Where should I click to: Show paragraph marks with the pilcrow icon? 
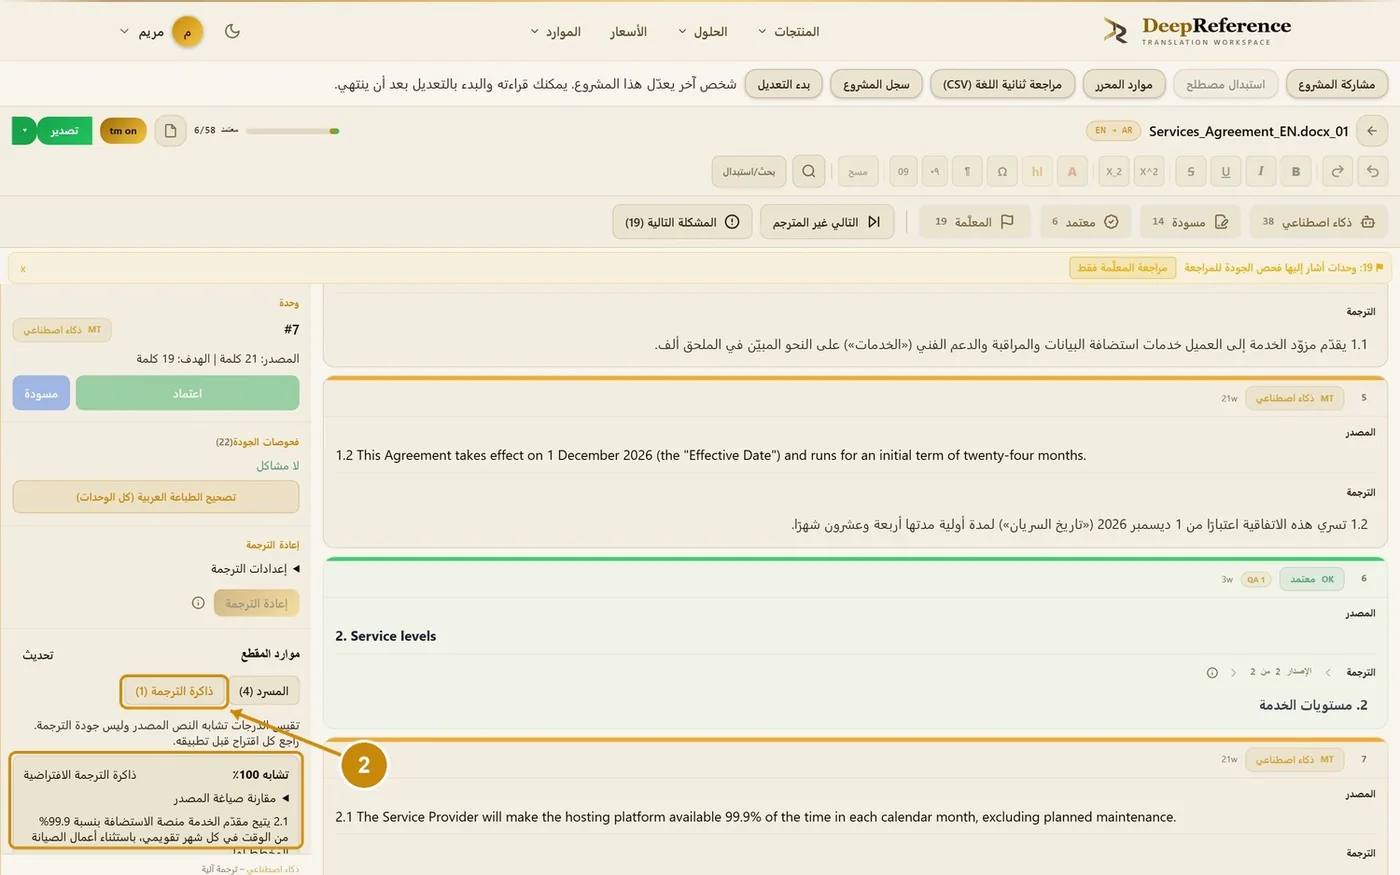point(967,171)
